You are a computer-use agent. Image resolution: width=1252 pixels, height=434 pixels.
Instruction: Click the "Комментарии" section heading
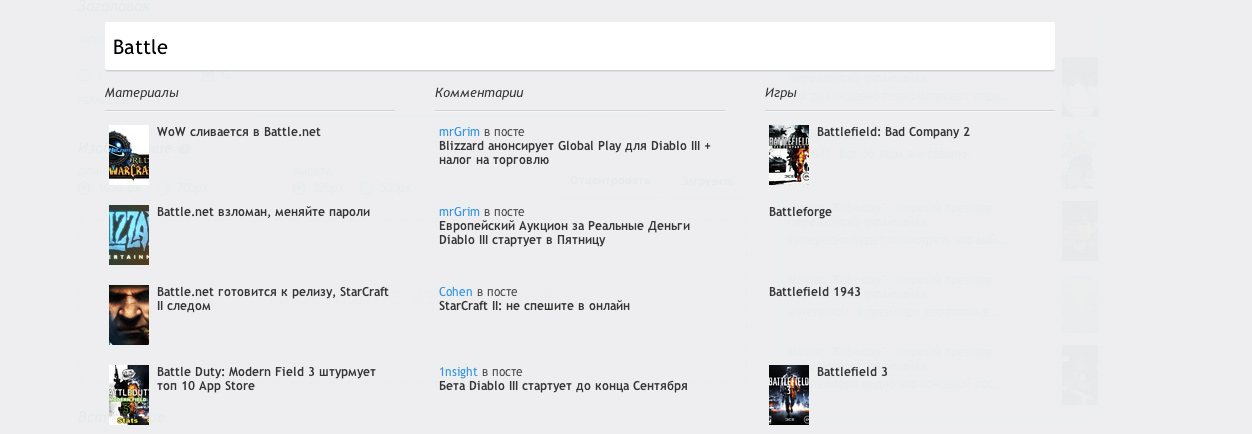[479, 93]
